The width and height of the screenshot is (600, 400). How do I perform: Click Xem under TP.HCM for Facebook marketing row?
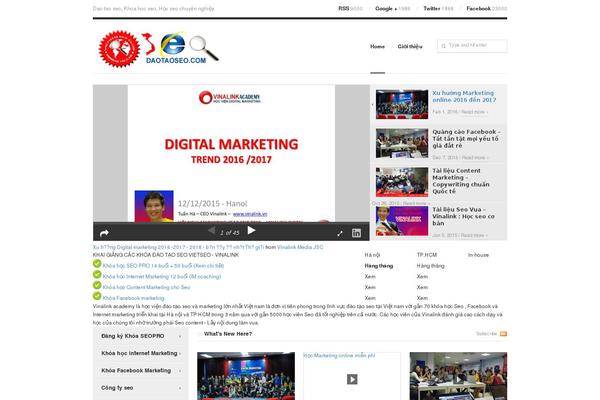coord(422,298)
